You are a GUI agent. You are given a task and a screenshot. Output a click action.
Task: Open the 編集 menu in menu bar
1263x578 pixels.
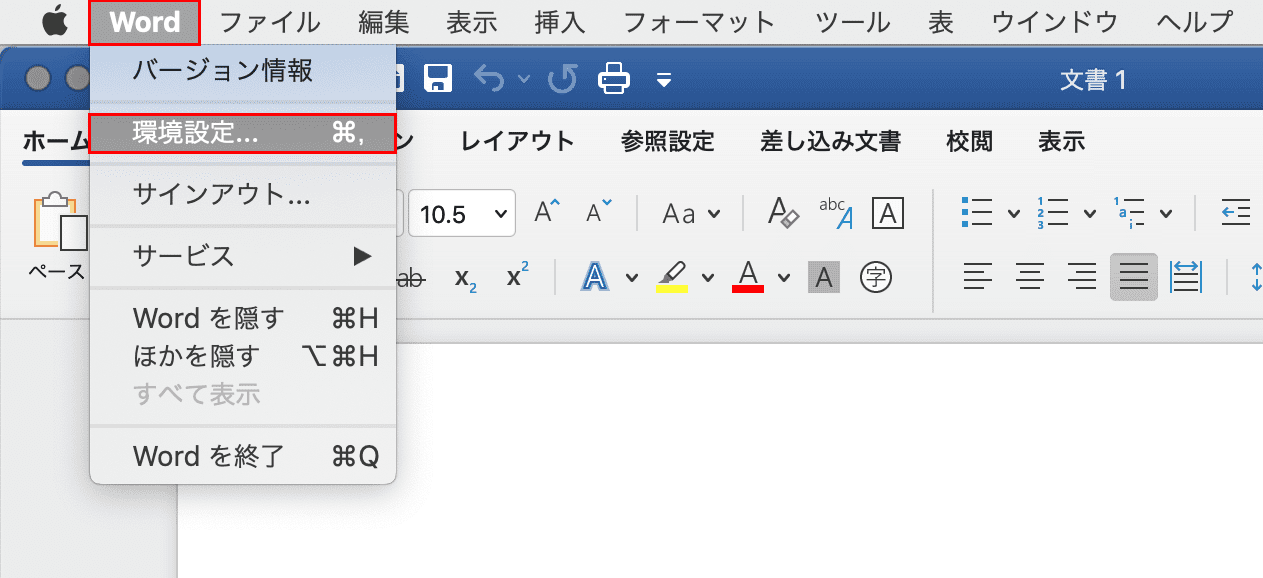(382, 22)
